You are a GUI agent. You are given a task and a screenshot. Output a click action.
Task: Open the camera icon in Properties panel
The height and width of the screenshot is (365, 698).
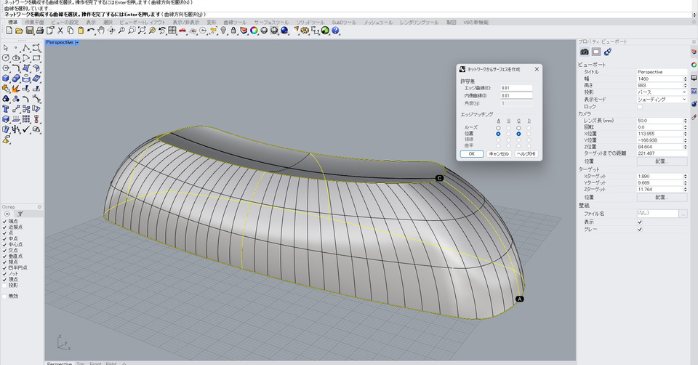(584, 52)
